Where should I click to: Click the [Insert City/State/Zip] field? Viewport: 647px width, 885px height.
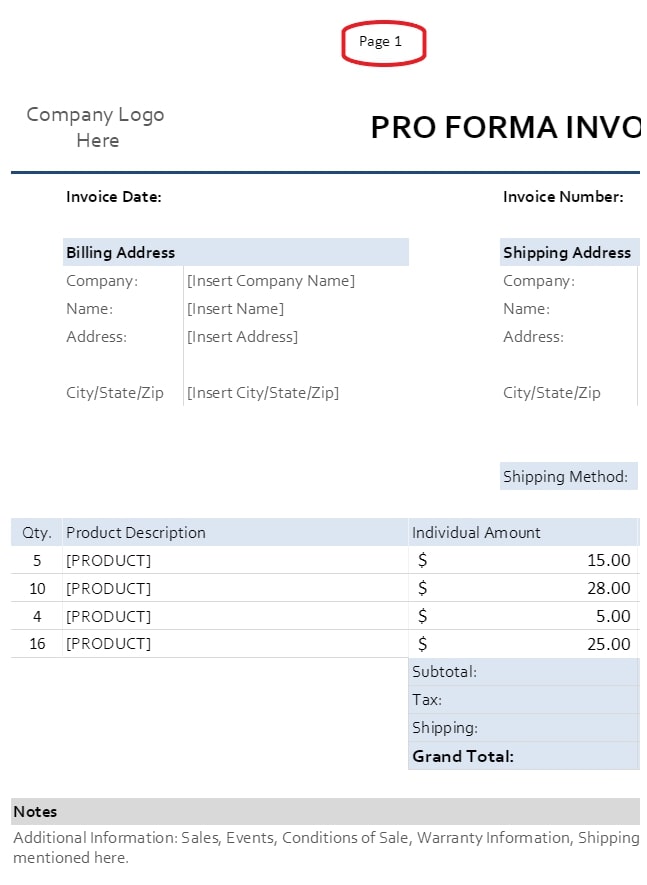pos(263,393)
